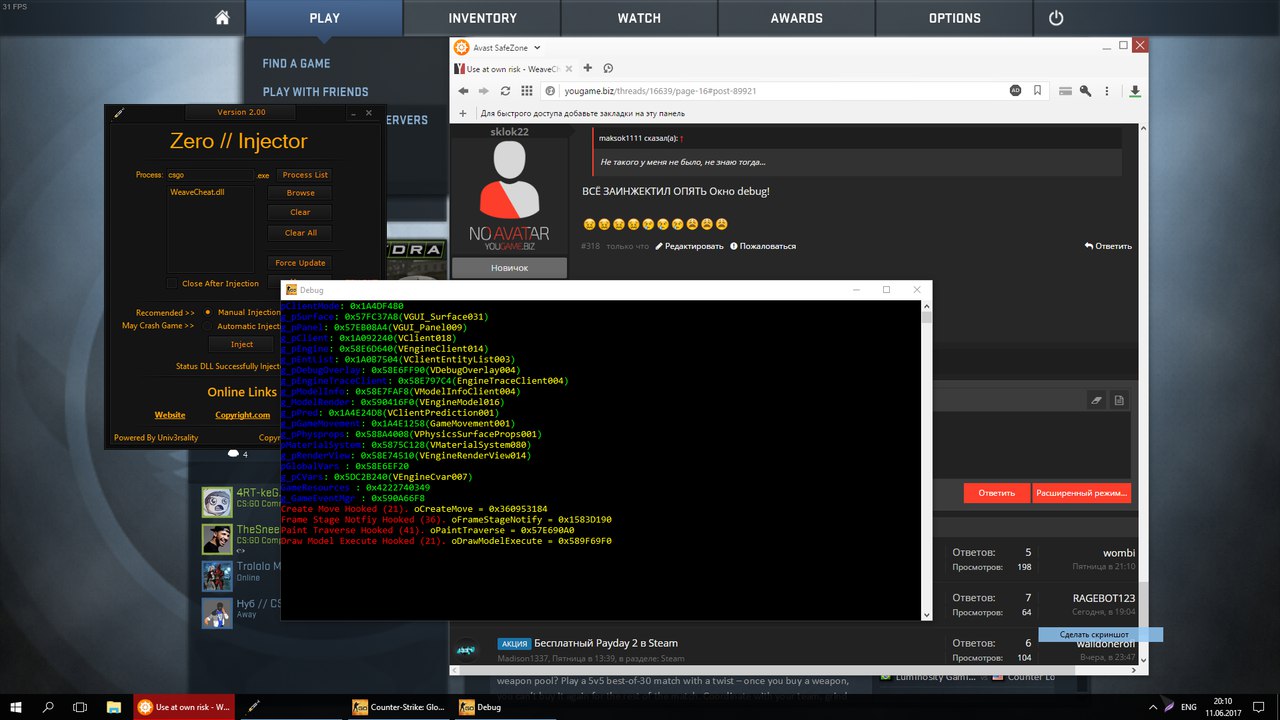
Task: Click the browser key passwords icon
Action: coord(1087,91)
